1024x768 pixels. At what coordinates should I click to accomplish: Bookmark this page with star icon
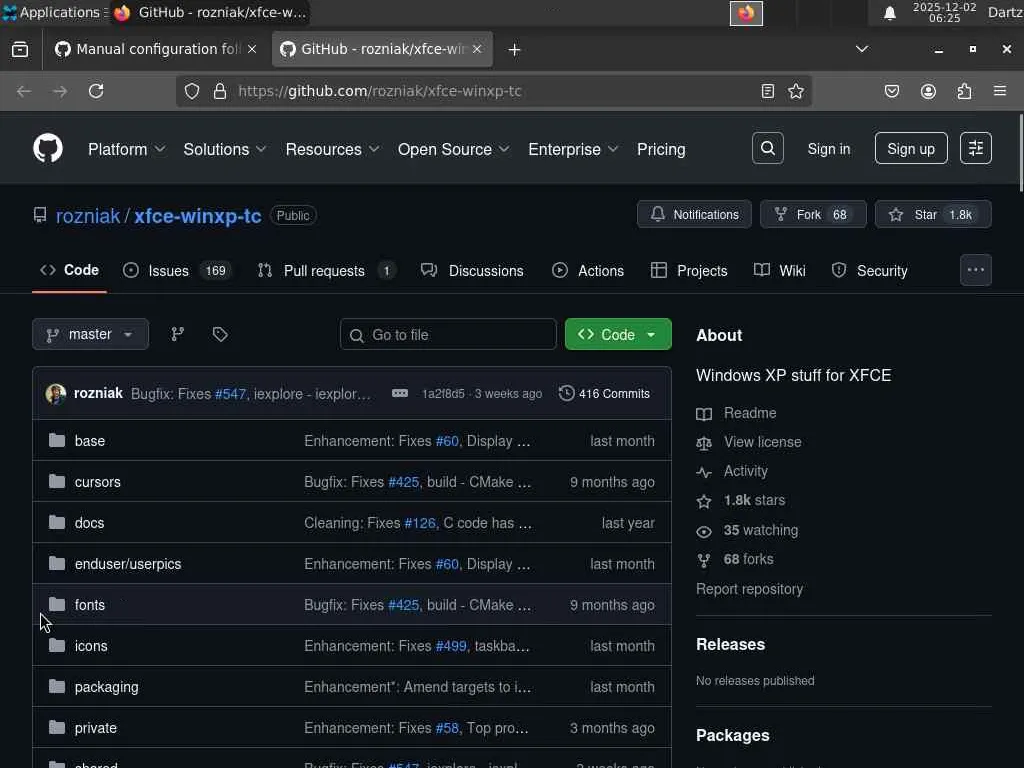[795, 91]
